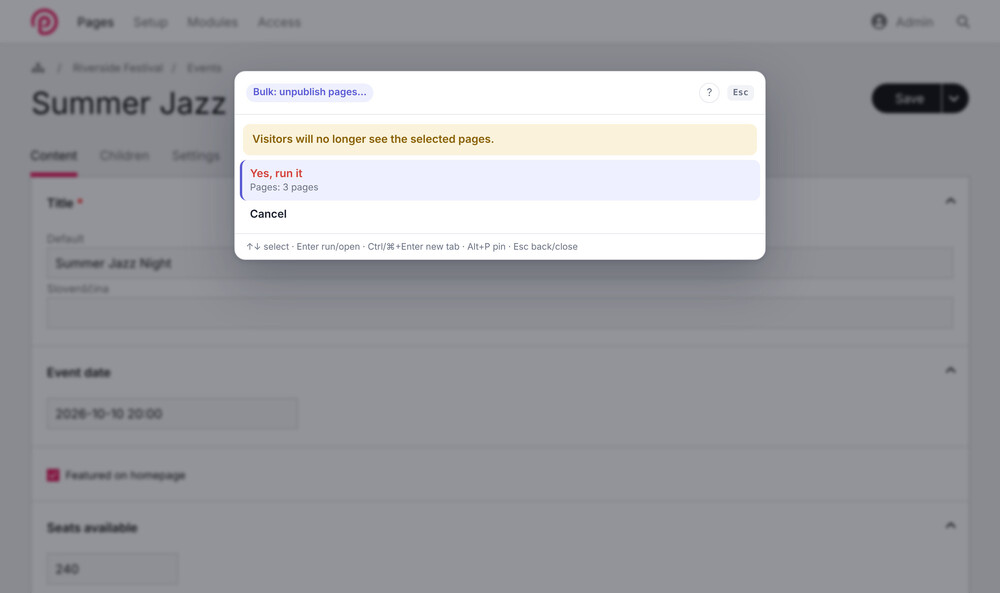Focus the Seats available input field
The height and width of the screenshot is (593, 1000).
coord(112,569)
